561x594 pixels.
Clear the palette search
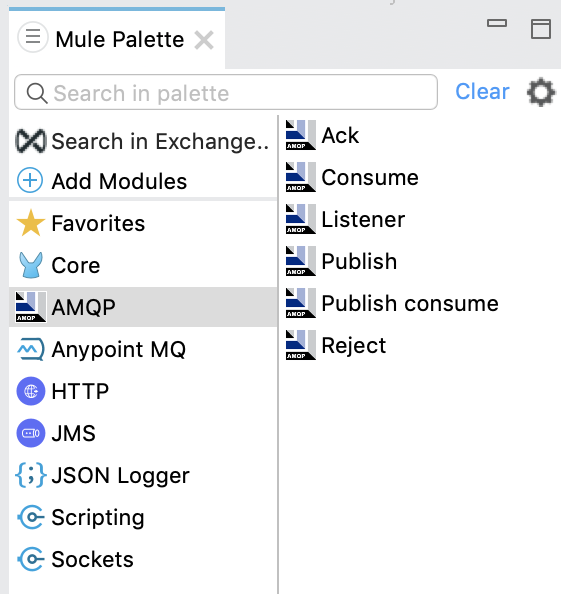(482, 92)
